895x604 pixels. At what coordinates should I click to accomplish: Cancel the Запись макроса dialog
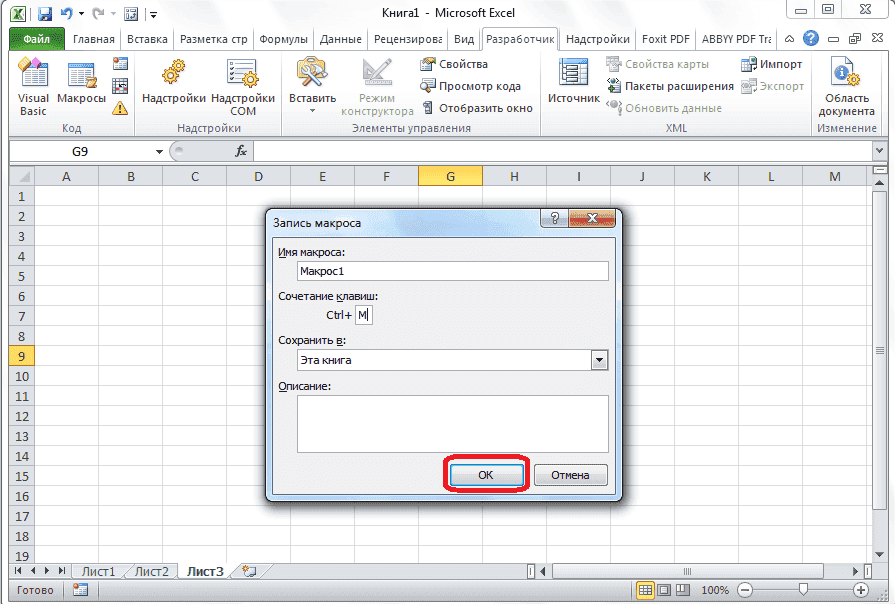(570, 475)
